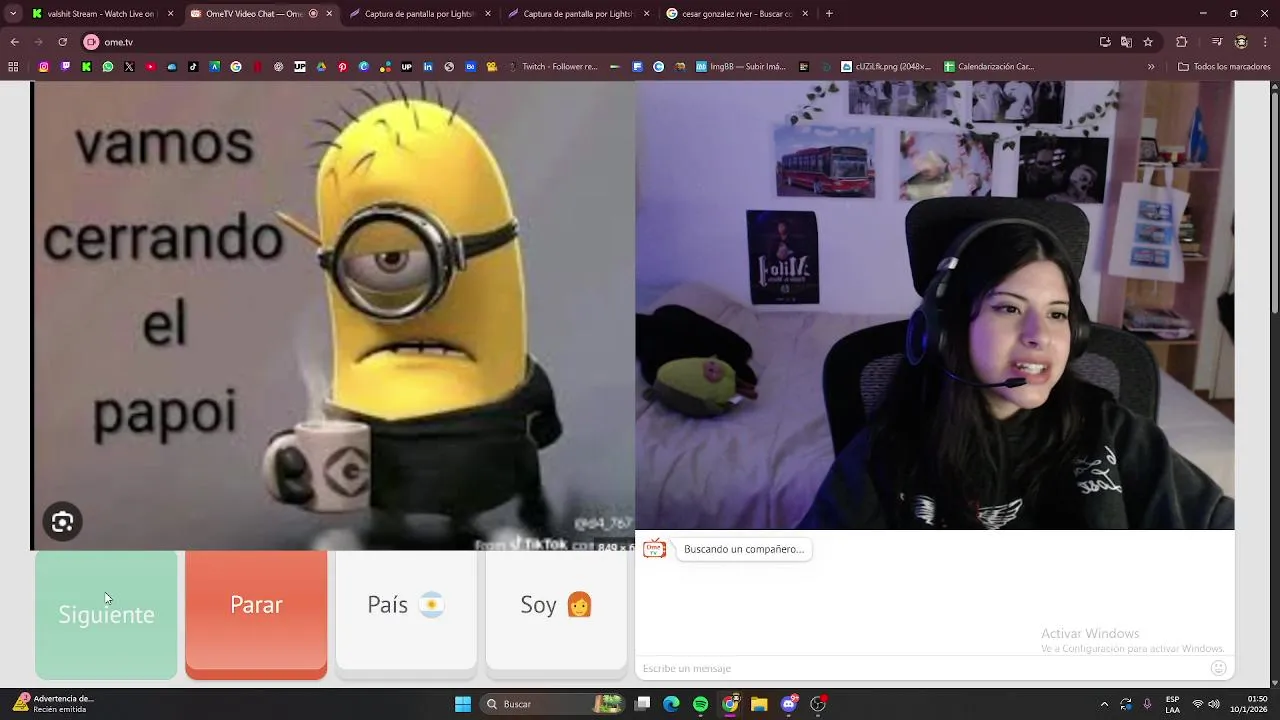
Task: Open Kick bookmark icon
Action: (x=86, y=67)
